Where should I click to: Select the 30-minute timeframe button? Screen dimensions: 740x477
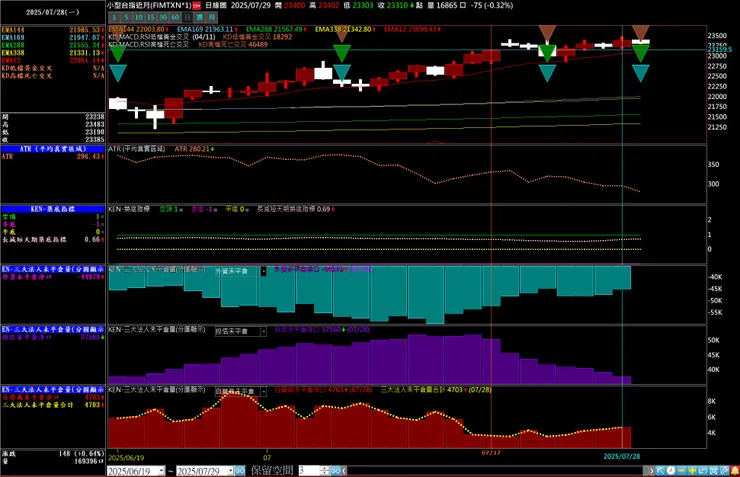point(163,17)
